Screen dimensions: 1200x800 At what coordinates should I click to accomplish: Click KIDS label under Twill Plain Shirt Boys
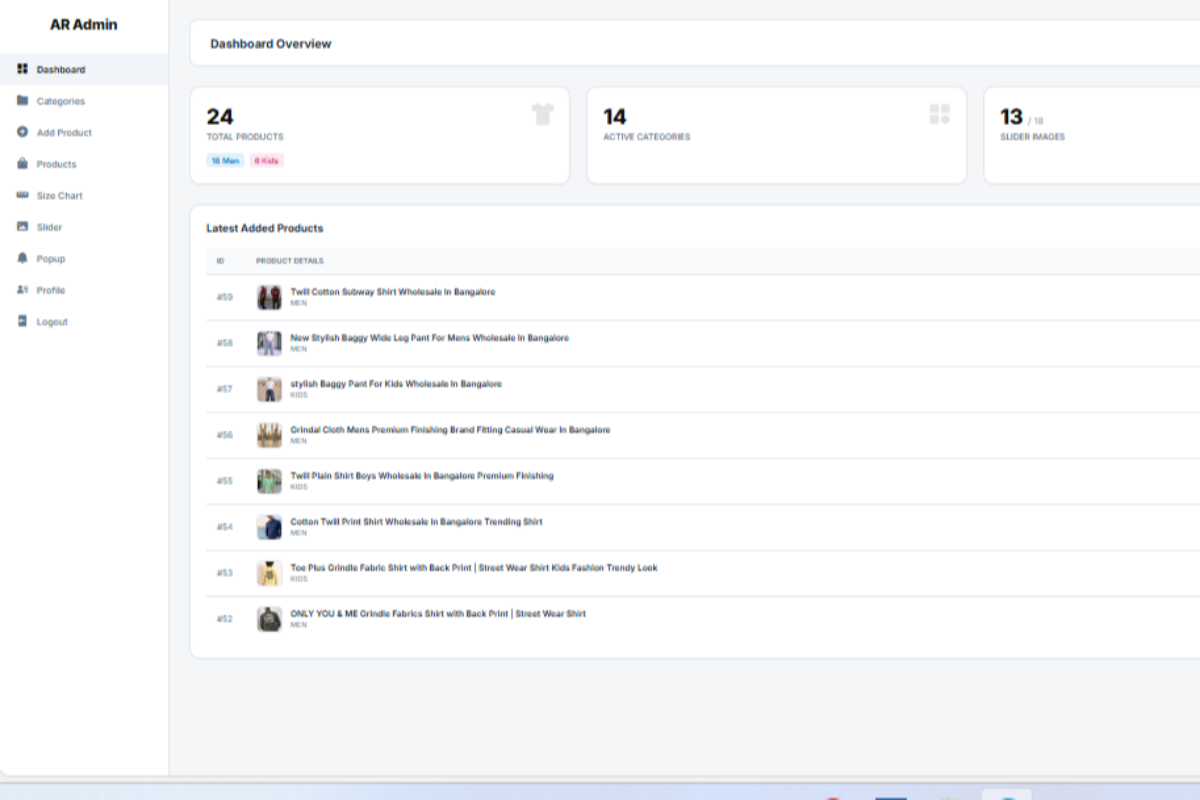[x=299, y=486]
